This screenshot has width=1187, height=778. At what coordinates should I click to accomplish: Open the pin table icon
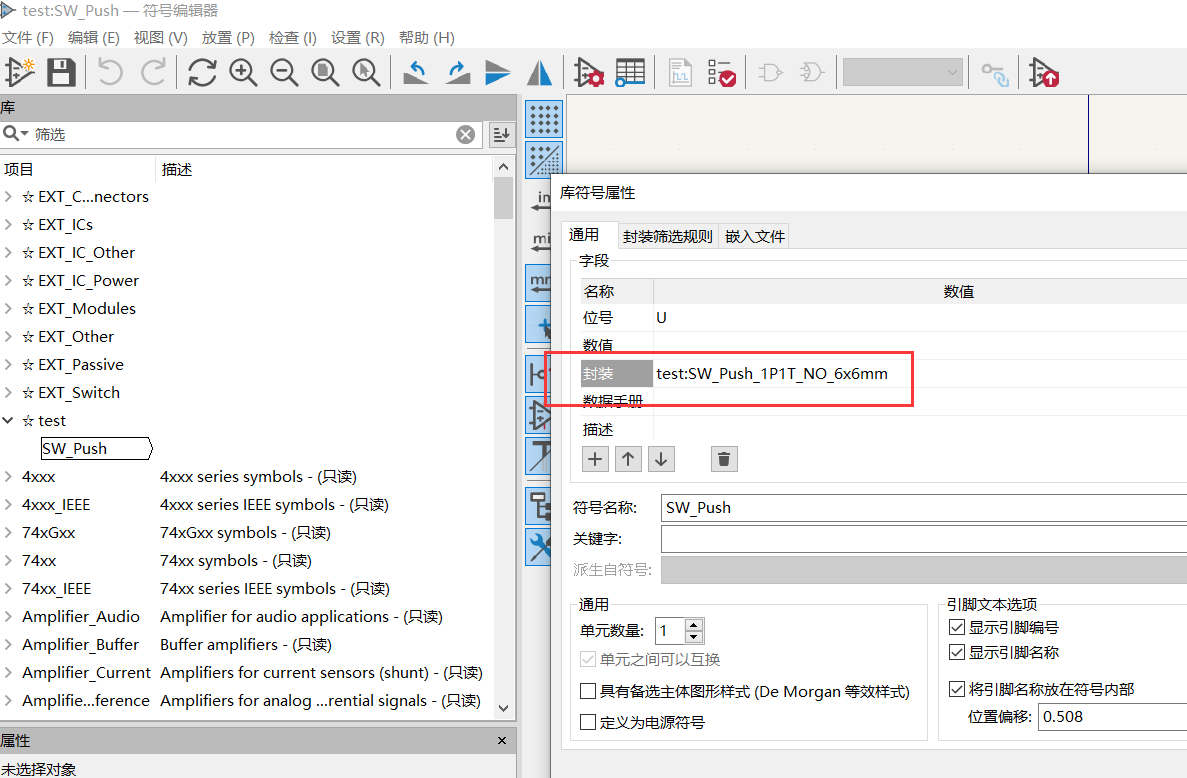tap(630, 72)
